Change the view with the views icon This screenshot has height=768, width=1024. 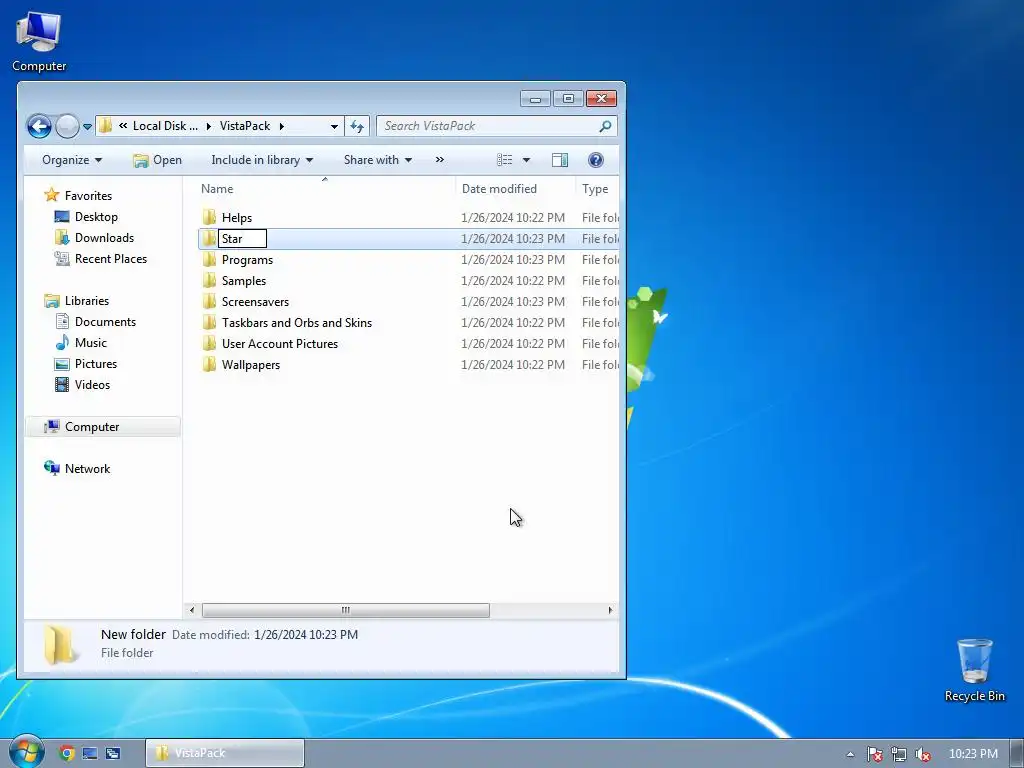click(x=505, y=160)
